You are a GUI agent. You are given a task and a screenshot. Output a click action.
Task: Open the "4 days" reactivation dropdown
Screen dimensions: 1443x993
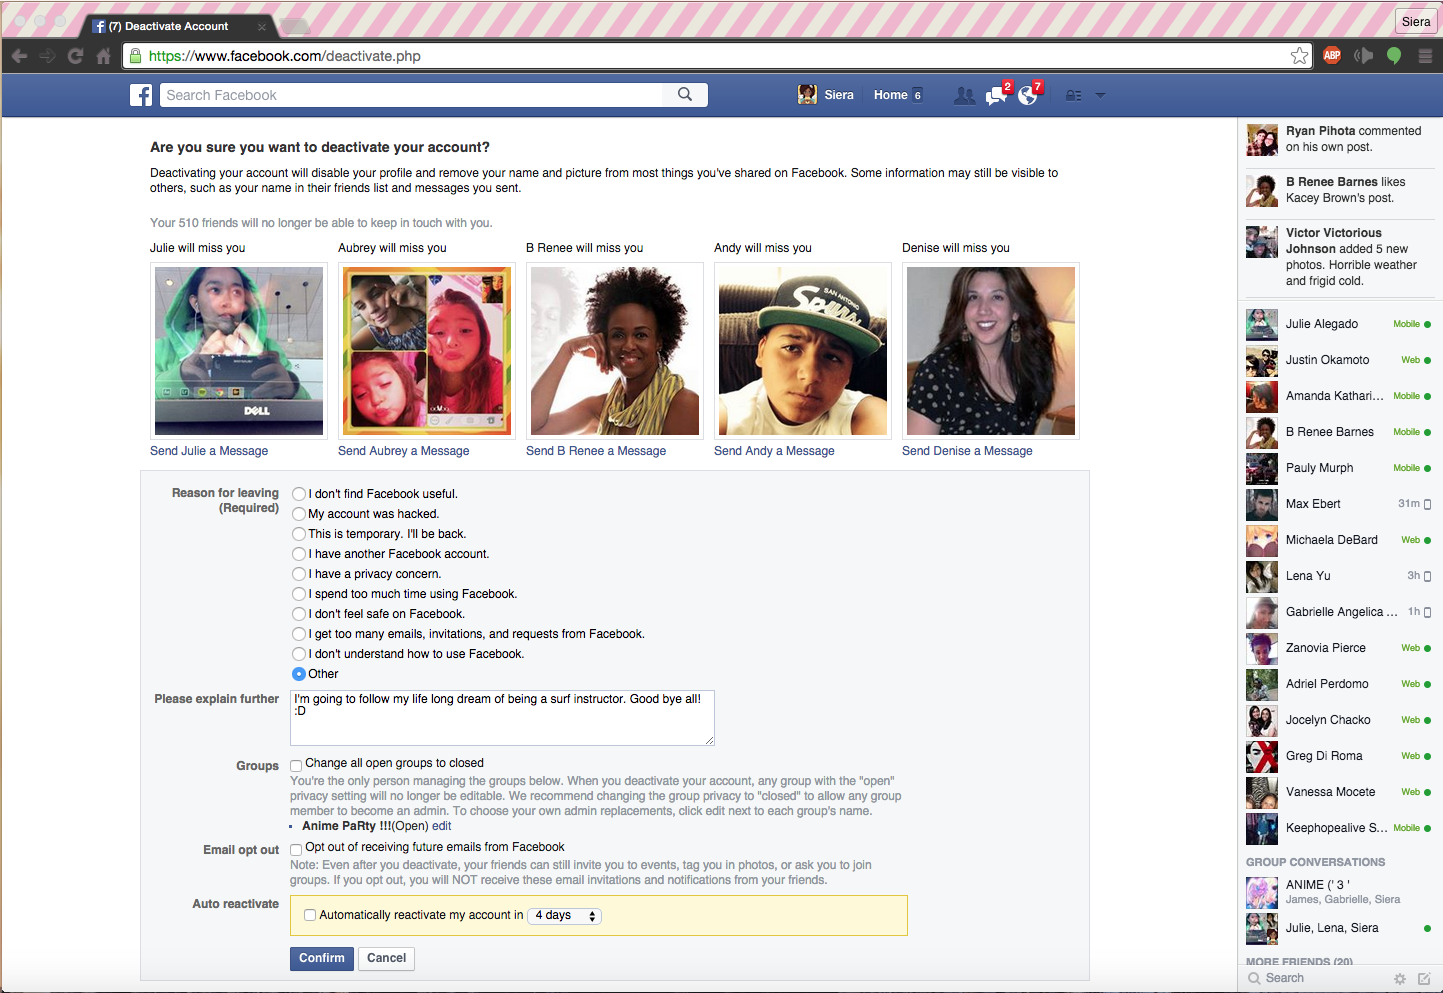coord(565,916)
